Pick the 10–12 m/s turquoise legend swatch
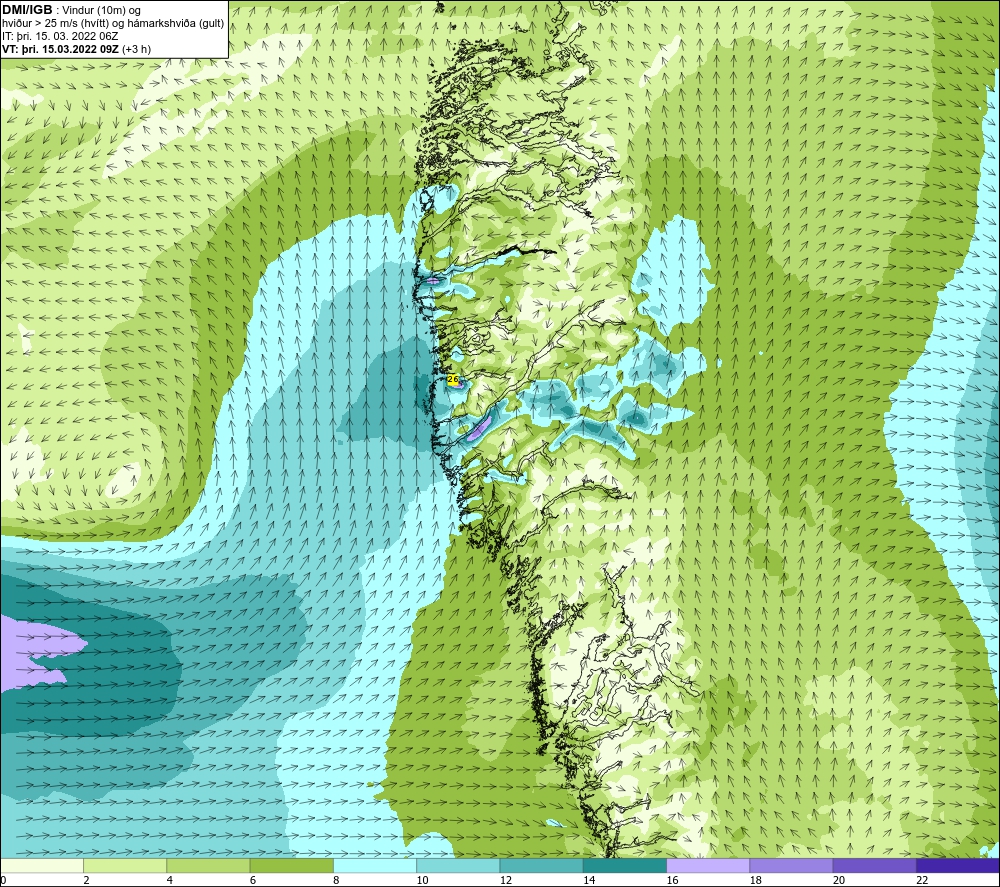This screenshot has height=887, width=1000. (x=458, y=865)
